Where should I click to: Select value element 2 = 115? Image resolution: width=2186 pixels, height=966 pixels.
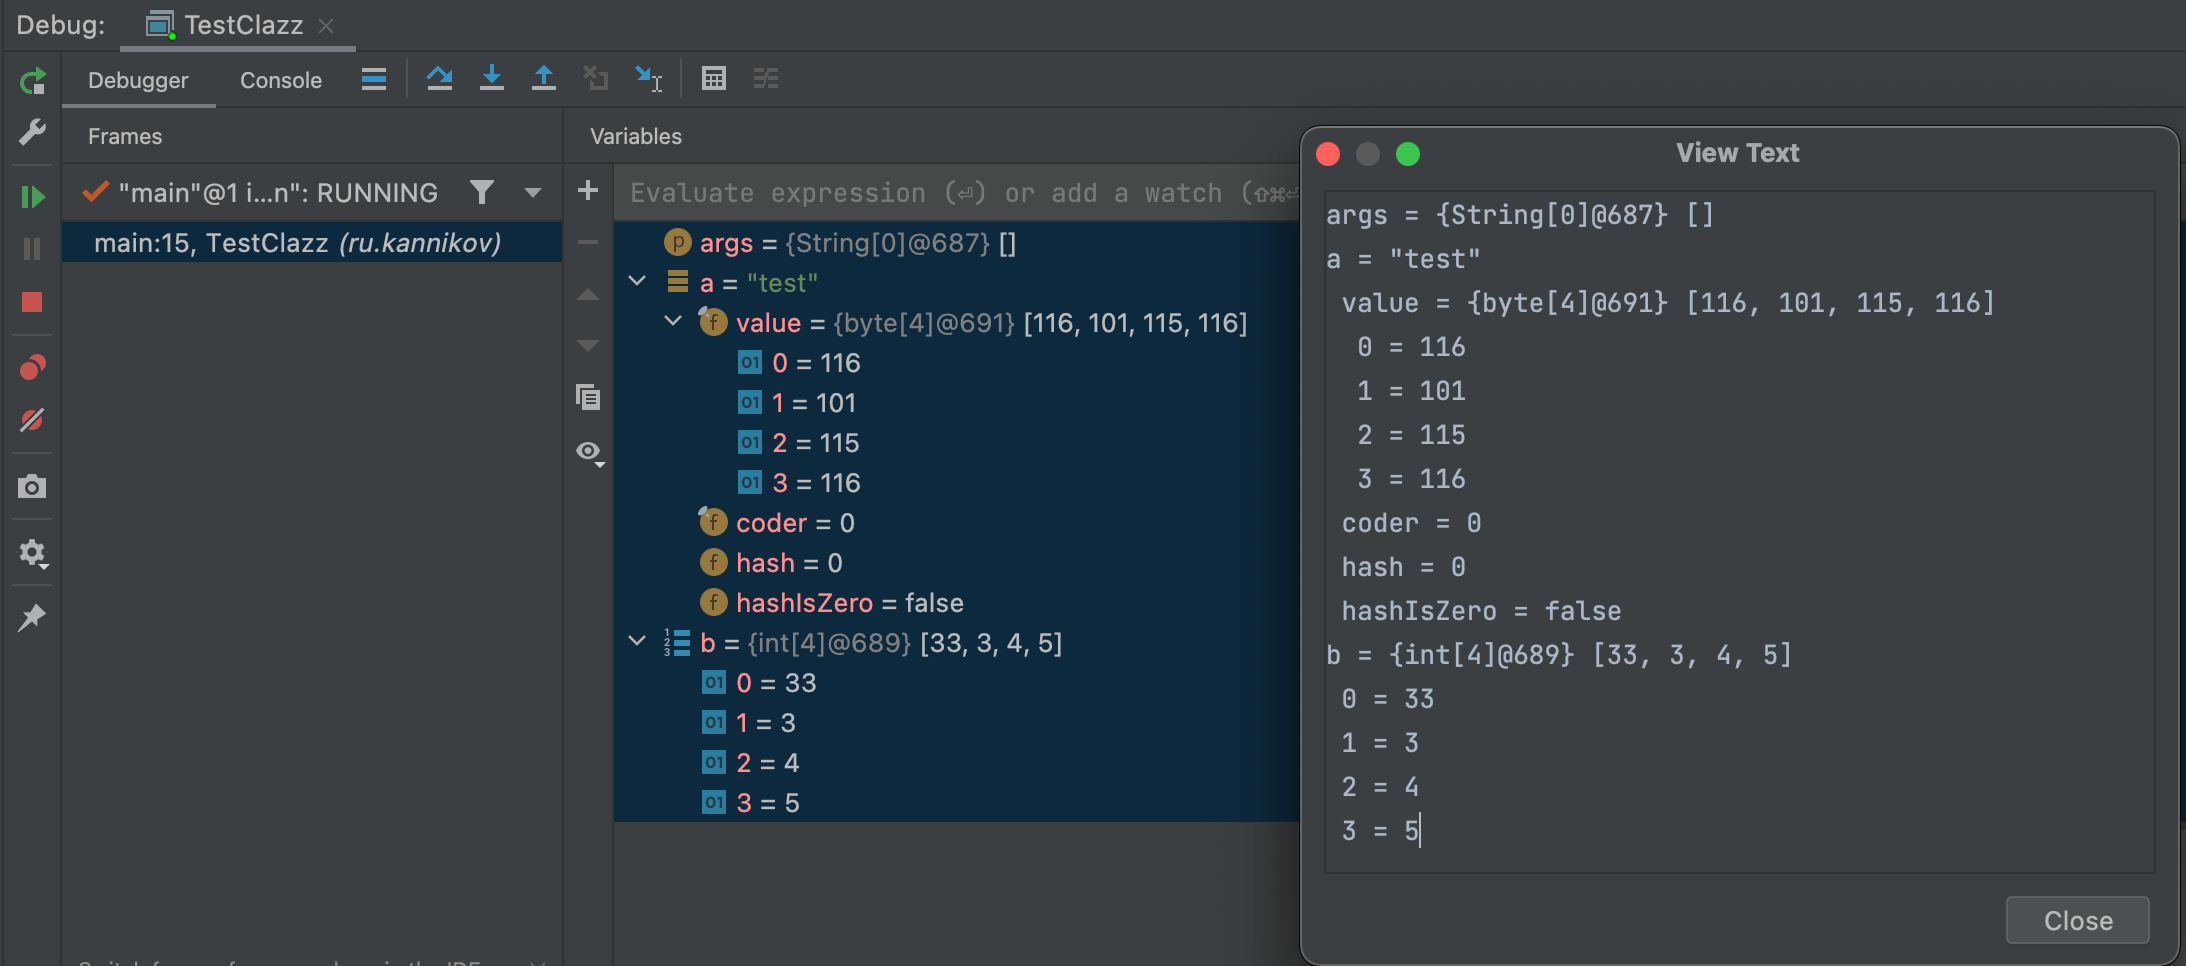(x=956, y=442)
